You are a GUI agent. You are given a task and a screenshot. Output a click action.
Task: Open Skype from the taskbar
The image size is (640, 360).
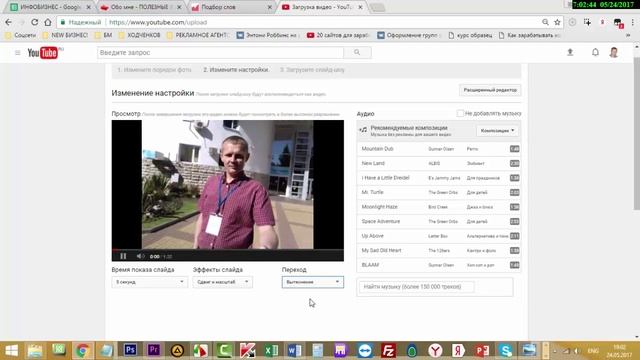[505, 350]
